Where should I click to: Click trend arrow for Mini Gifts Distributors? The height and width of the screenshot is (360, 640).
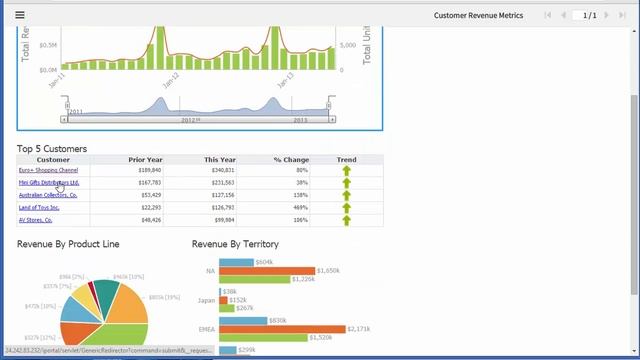coord(347,183)
